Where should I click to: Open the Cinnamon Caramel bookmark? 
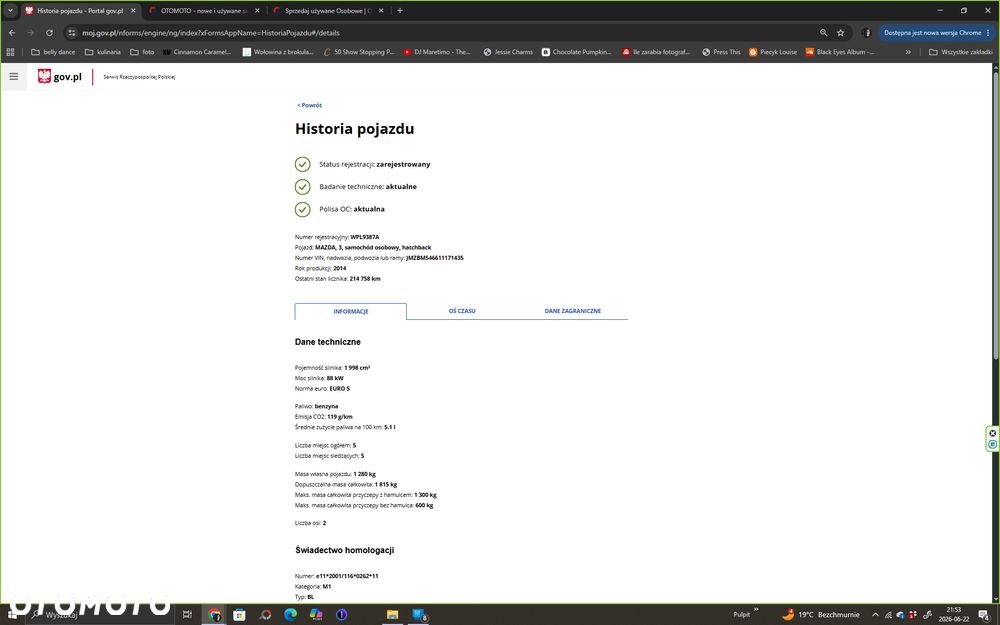tap(197, 52)
